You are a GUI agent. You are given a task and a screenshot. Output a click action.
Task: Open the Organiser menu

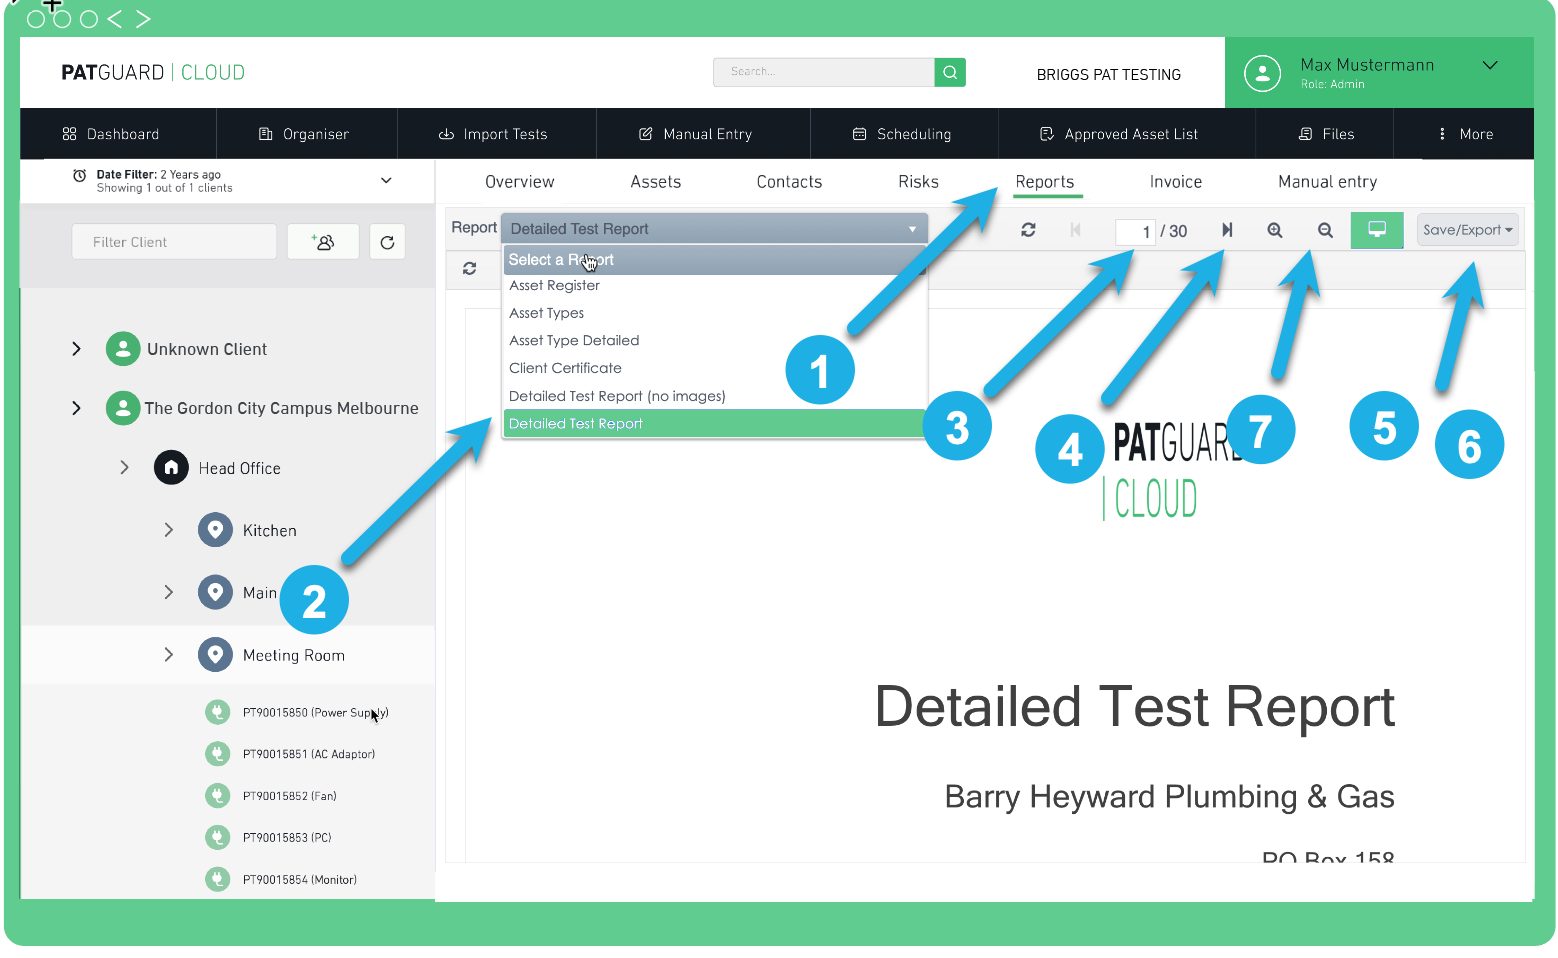304,134
